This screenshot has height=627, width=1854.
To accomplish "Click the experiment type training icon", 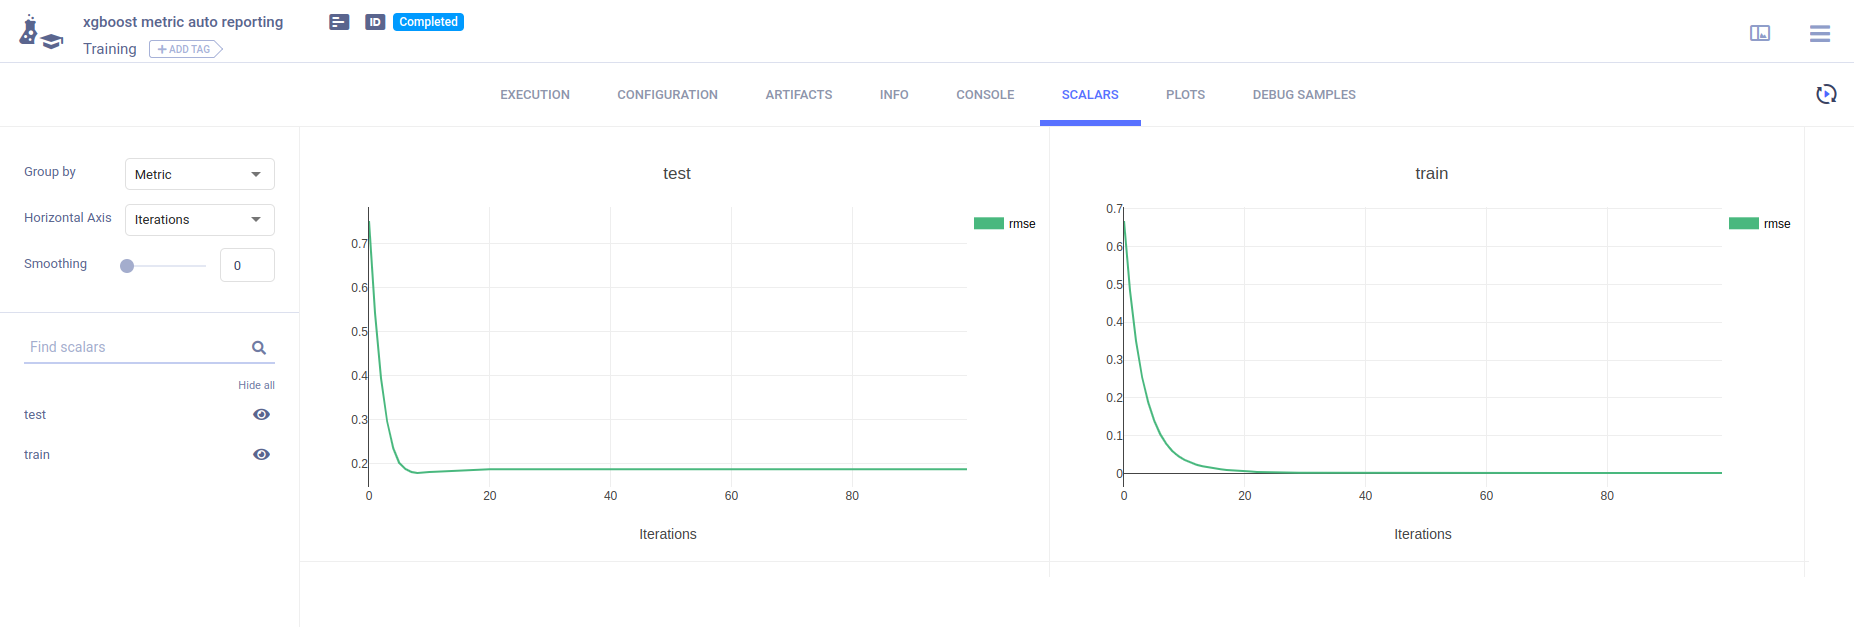I will click(x=40, y=33).
